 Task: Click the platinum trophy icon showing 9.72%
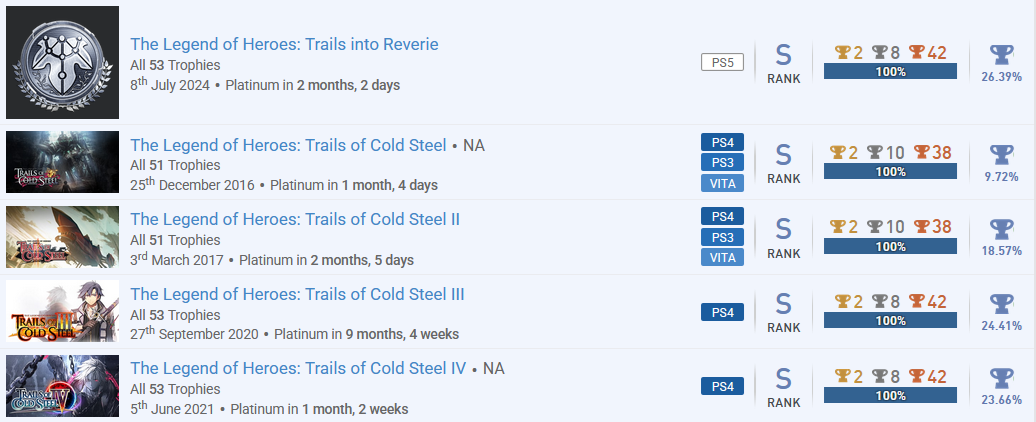click(x=1002, y=155)
